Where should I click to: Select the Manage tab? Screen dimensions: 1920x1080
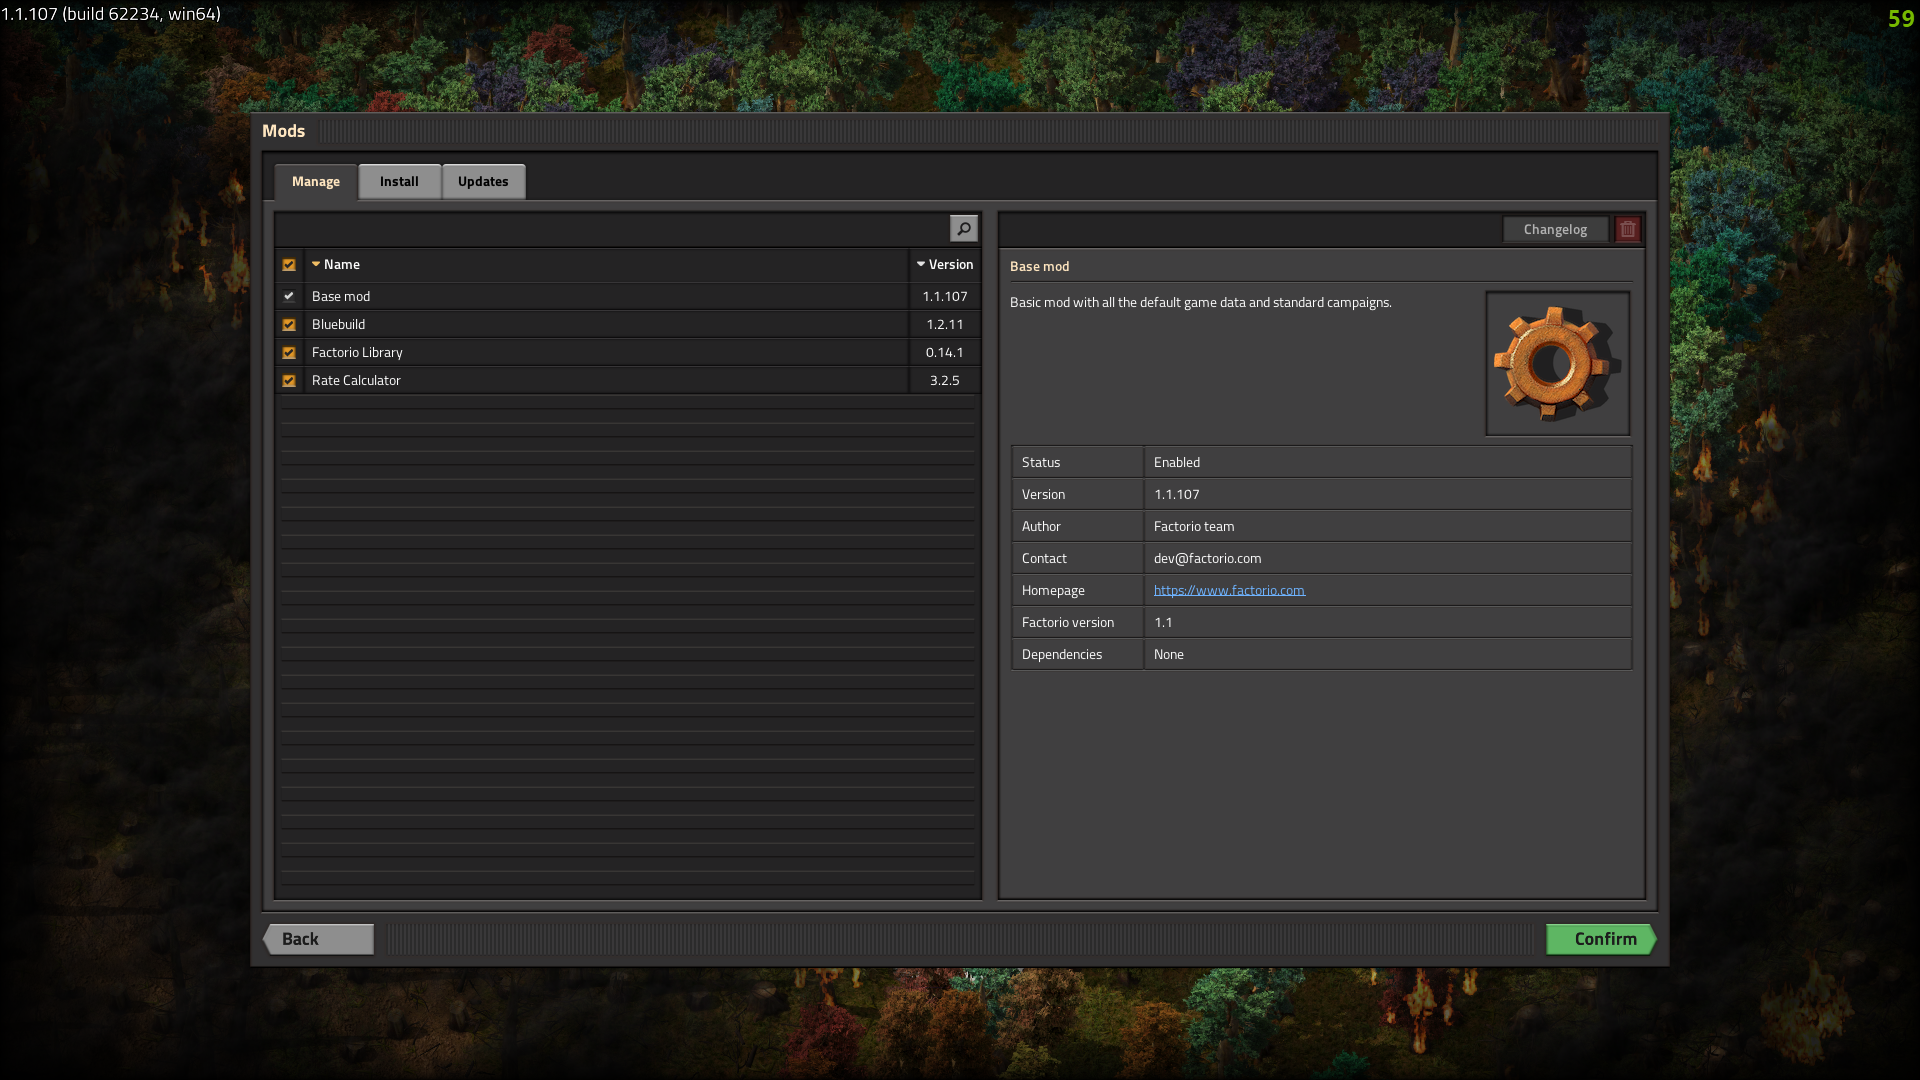pos(316,181)
